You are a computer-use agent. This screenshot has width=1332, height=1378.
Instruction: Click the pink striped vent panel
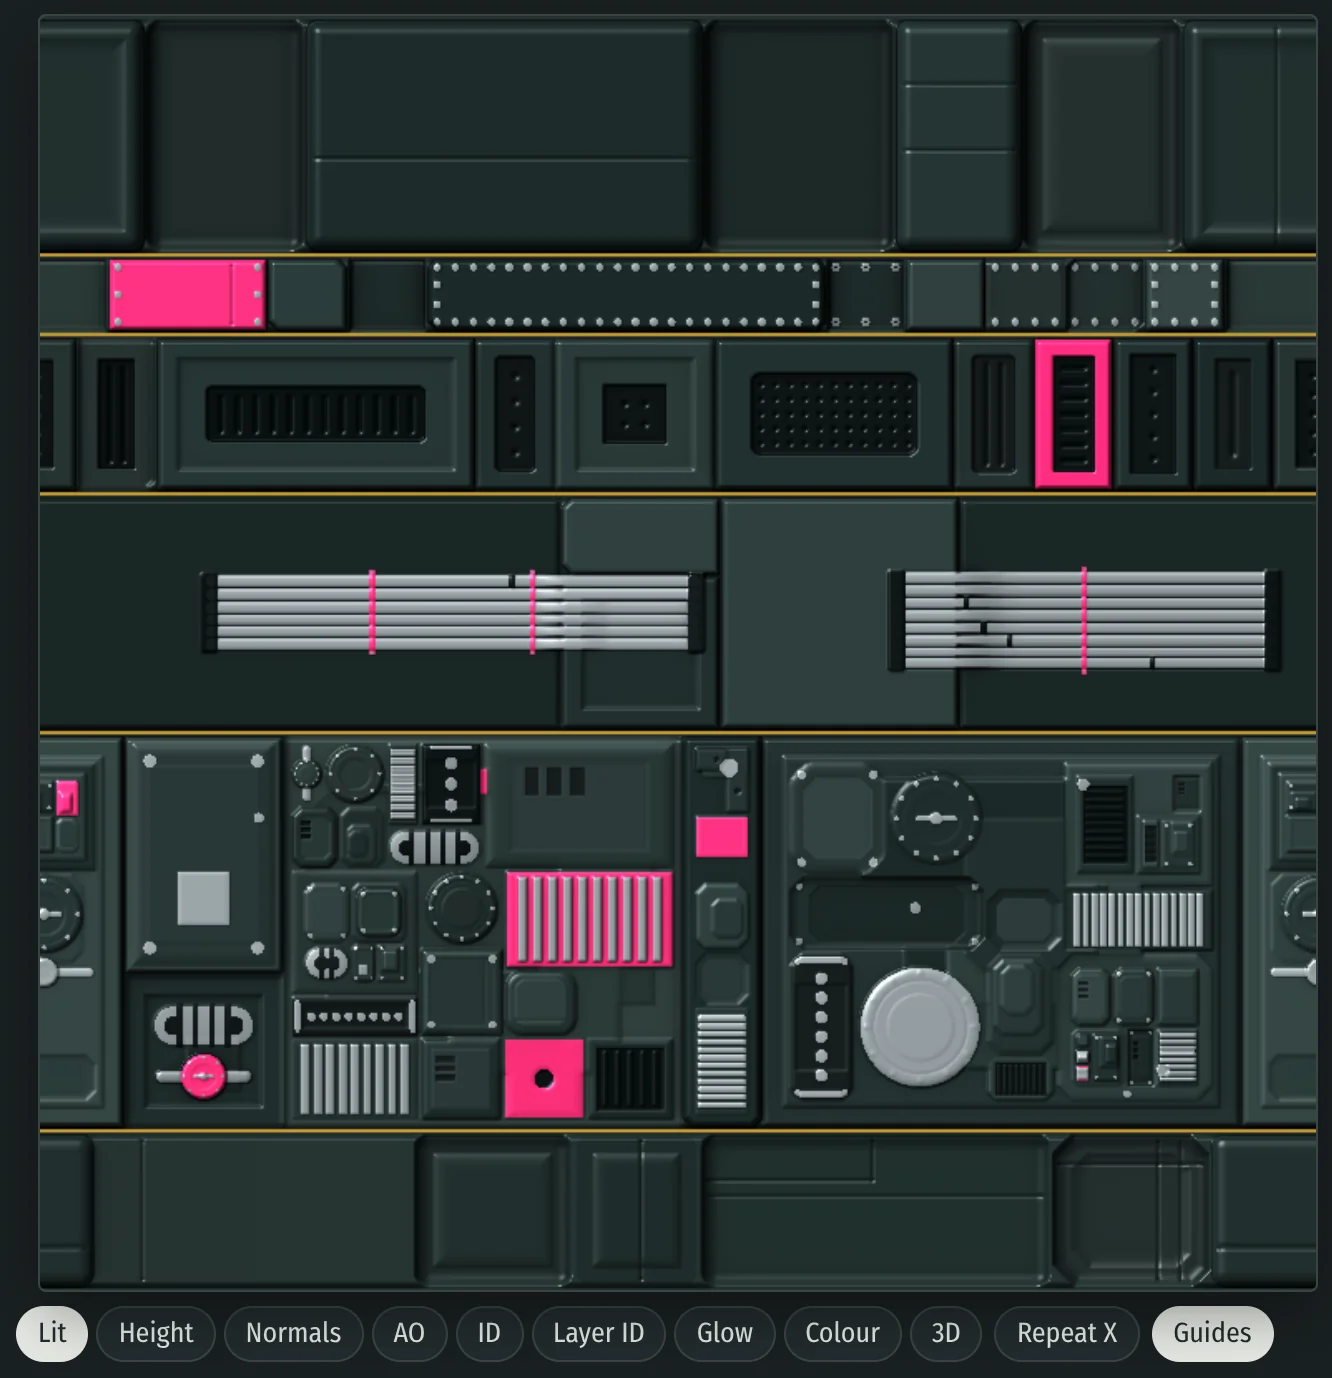pyautogui.click(x=589, y=918)
